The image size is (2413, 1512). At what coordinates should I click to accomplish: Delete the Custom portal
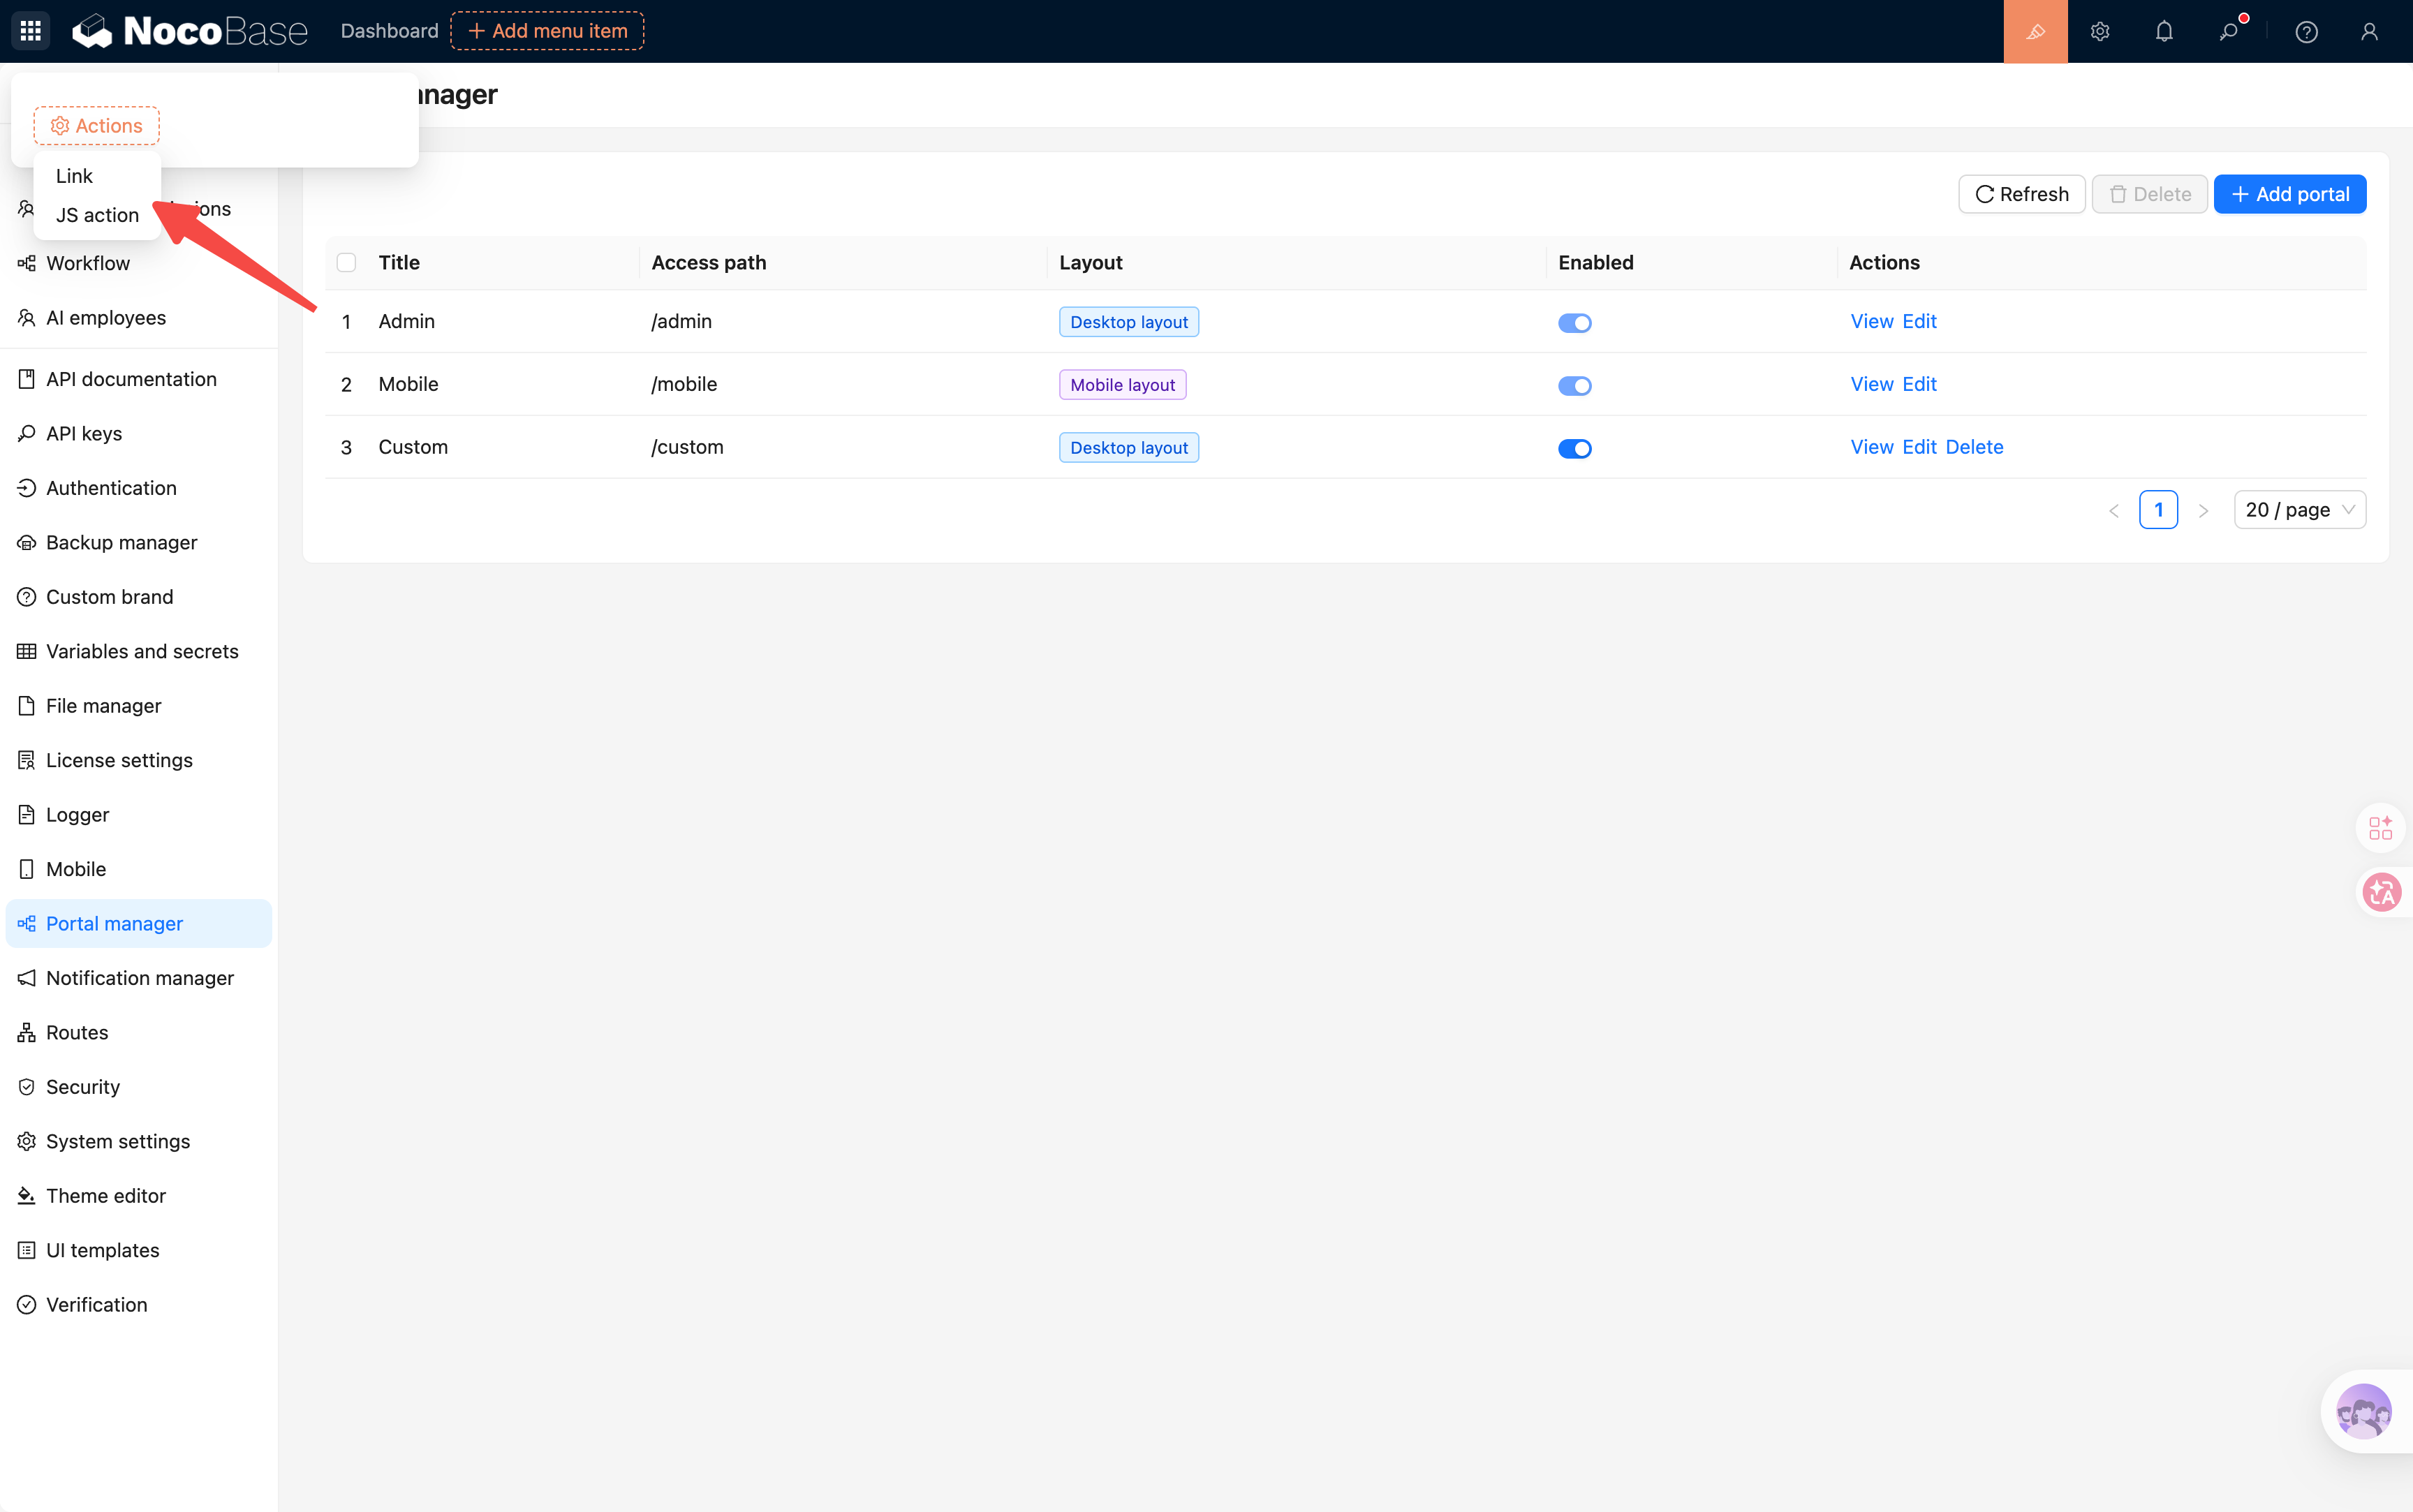1974,447
